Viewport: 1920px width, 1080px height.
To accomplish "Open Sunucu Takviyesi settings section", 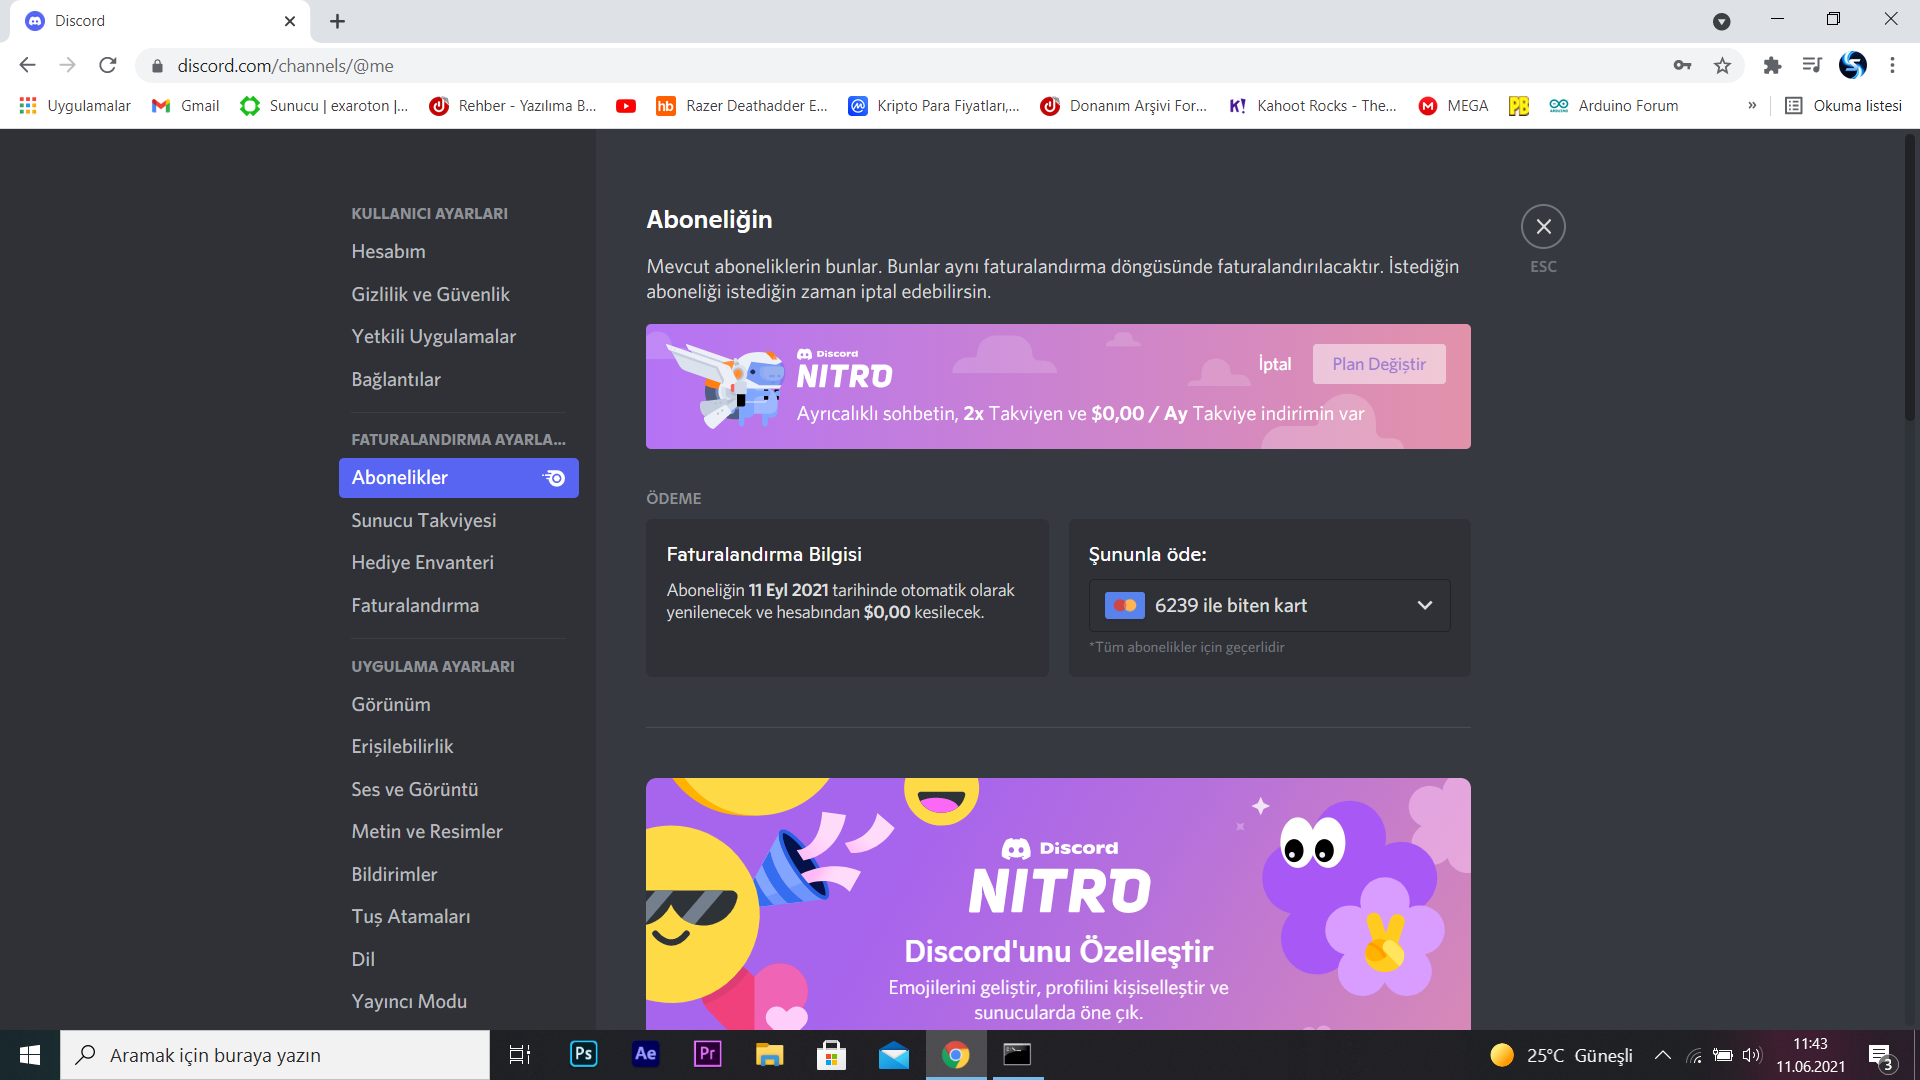I will 423,520.
